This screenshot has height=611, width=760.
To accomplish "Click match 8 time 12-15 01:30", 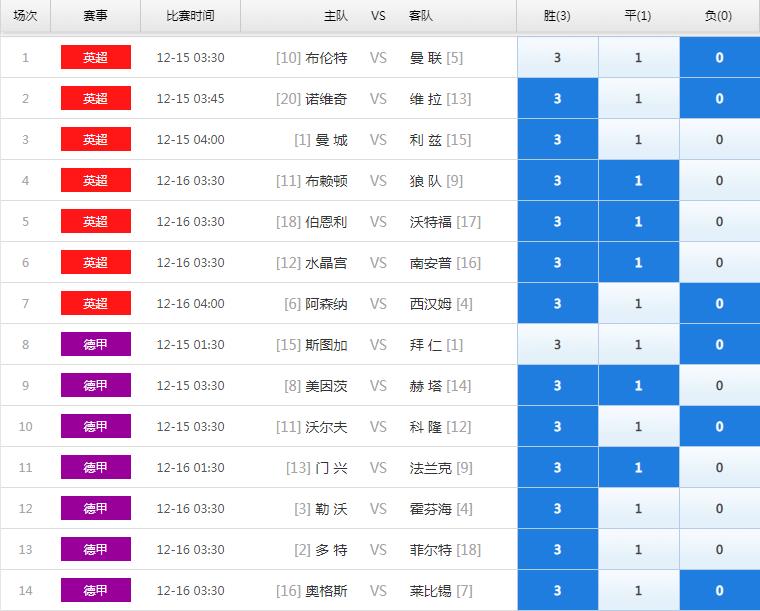I will [x=190, y=345].
